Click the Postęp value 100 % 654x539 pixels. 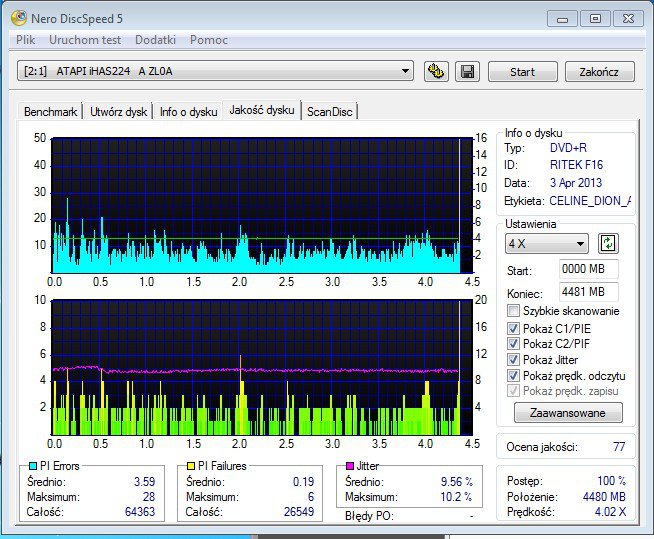[611, 481]
